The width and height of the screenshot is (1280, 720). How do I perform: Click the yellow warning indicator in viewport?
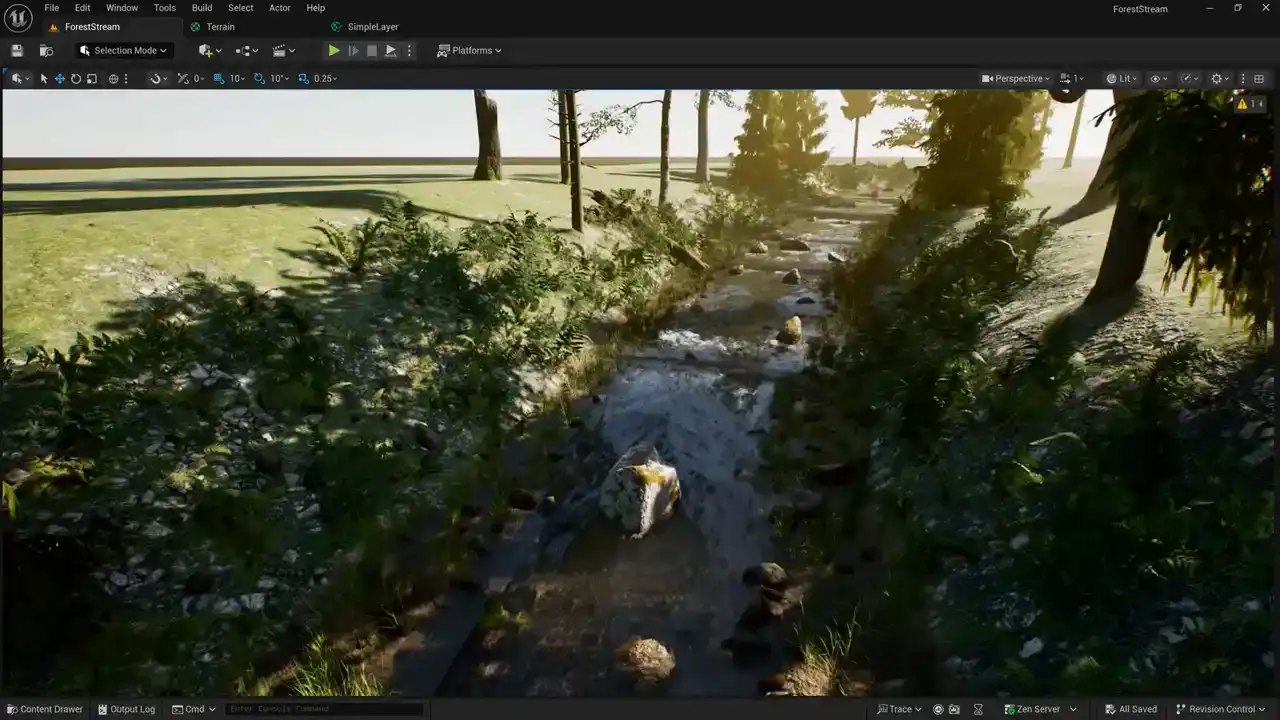(x=1249, y=104)
